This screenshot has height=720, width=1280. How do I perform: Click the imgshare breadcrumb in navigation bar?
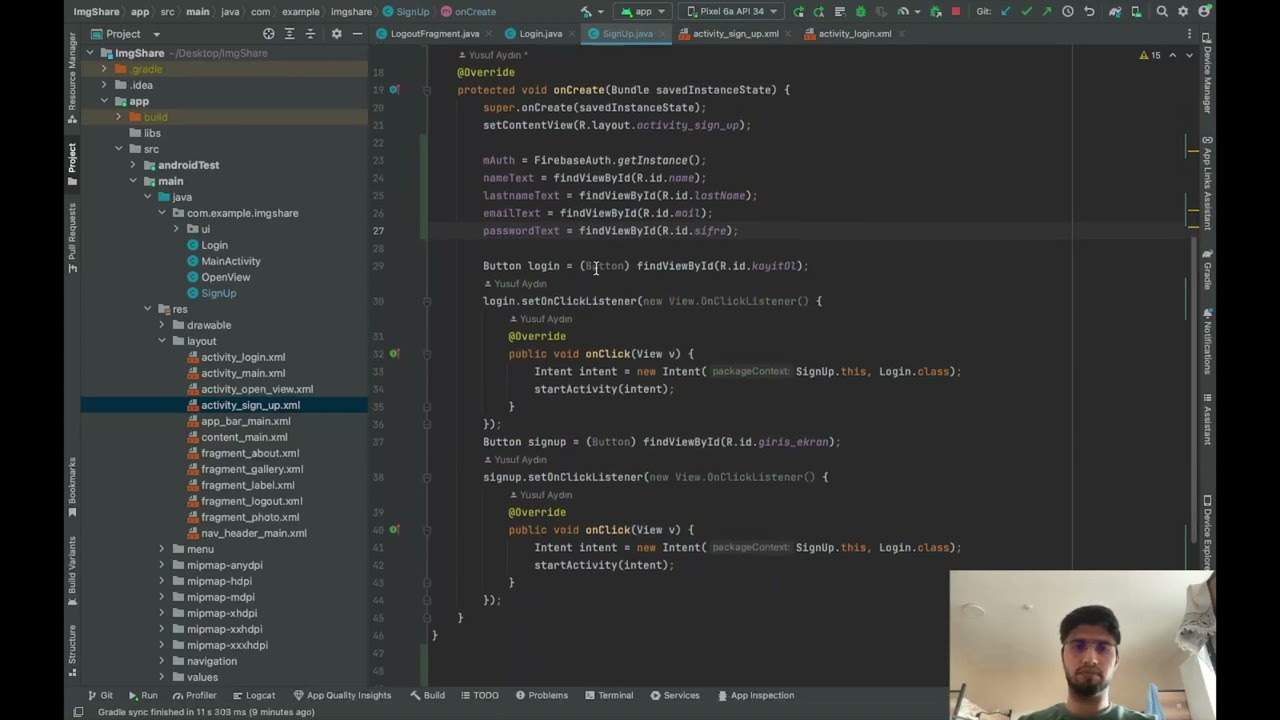[352, 12]
